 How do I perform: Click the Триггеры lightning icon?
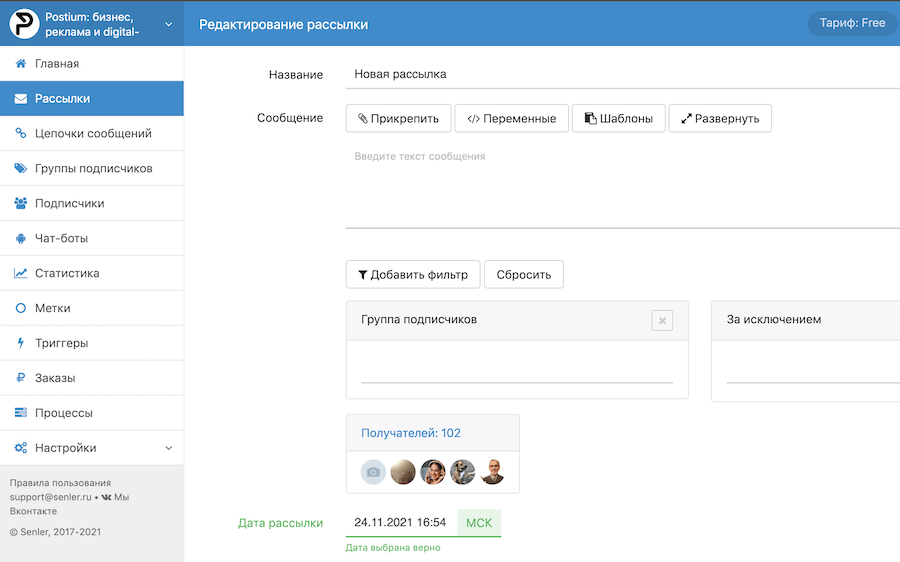coord(20,343)
